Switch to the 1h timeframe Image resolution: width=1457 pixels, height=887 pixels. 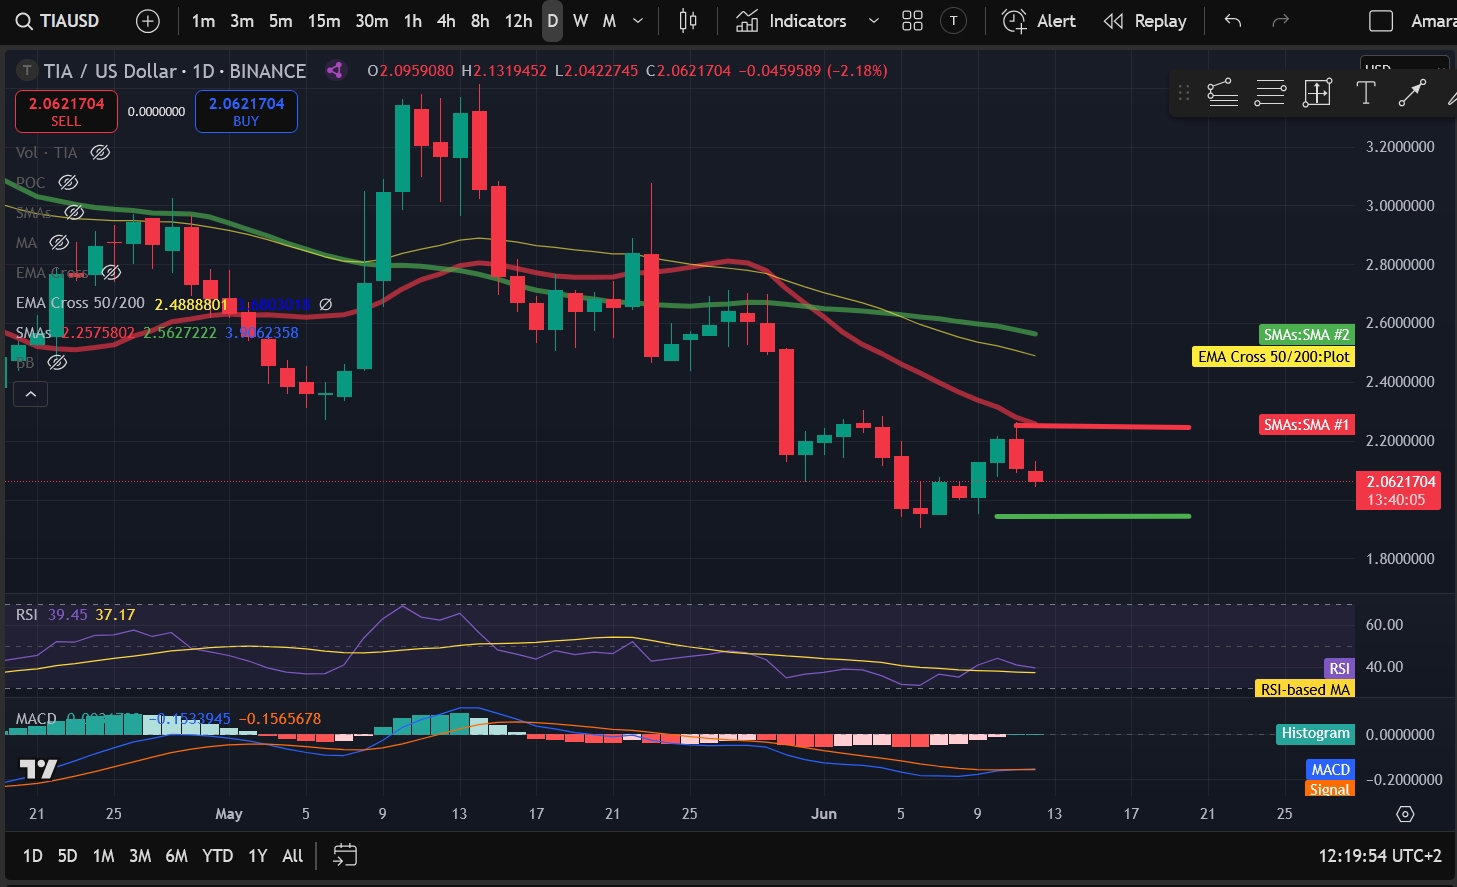413,21
